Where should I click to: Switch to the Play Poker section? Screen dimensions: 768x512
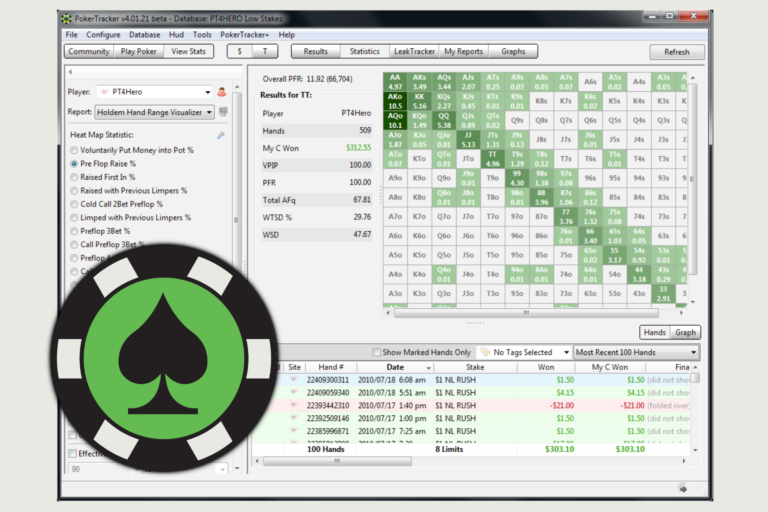click(x=139, y=51)
